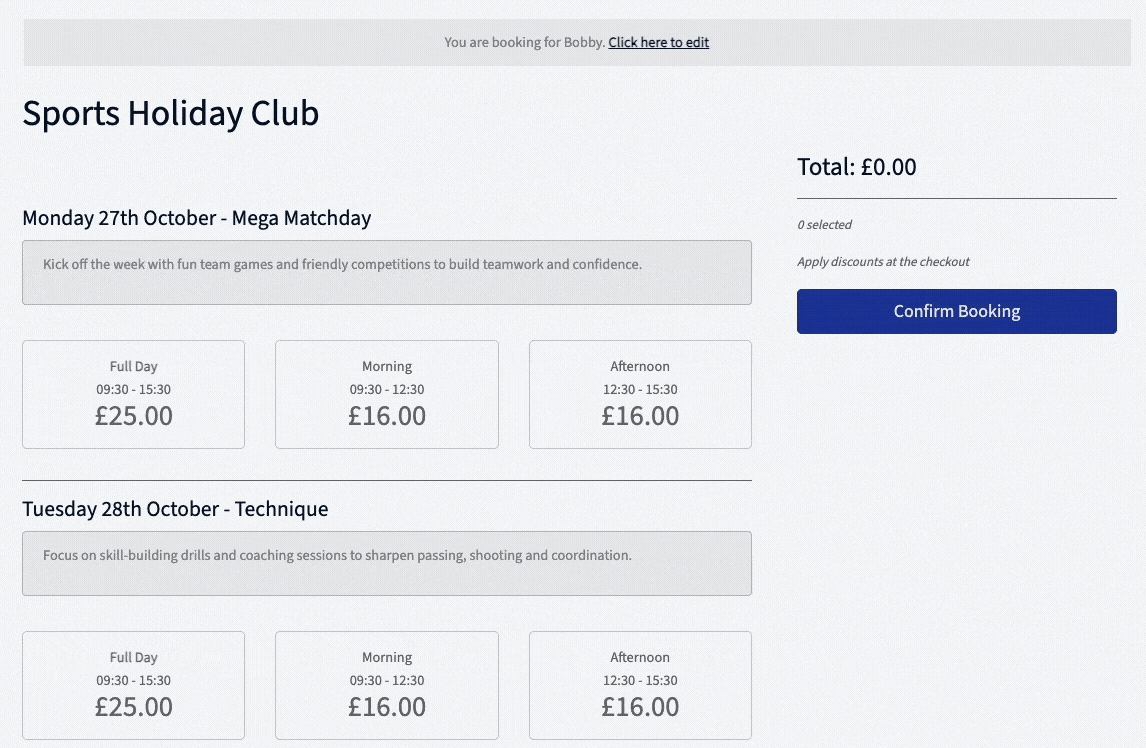Click the Total £0.00 amount
The width and height of the screenshot is (1146, 748).
[x=856, y=167]
